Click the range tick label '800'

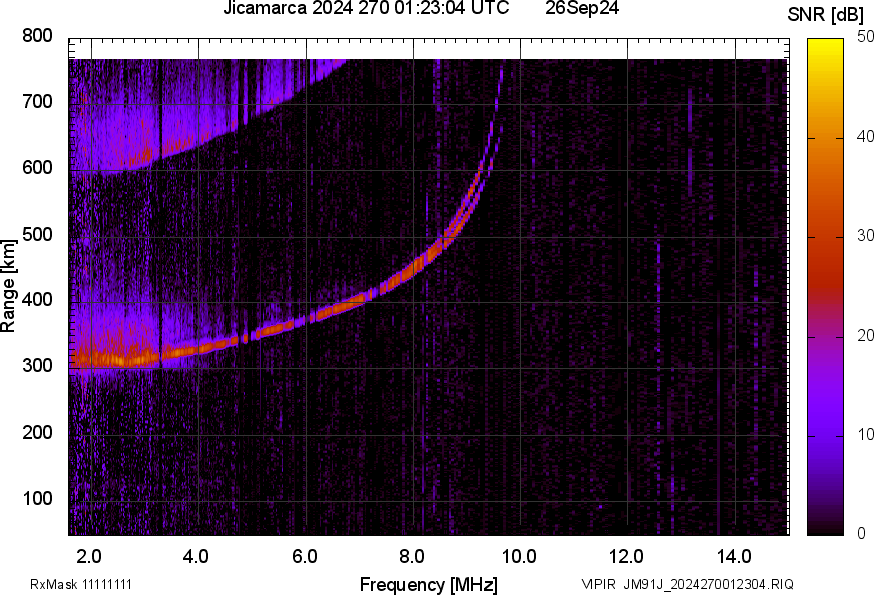tap(37, 36)
